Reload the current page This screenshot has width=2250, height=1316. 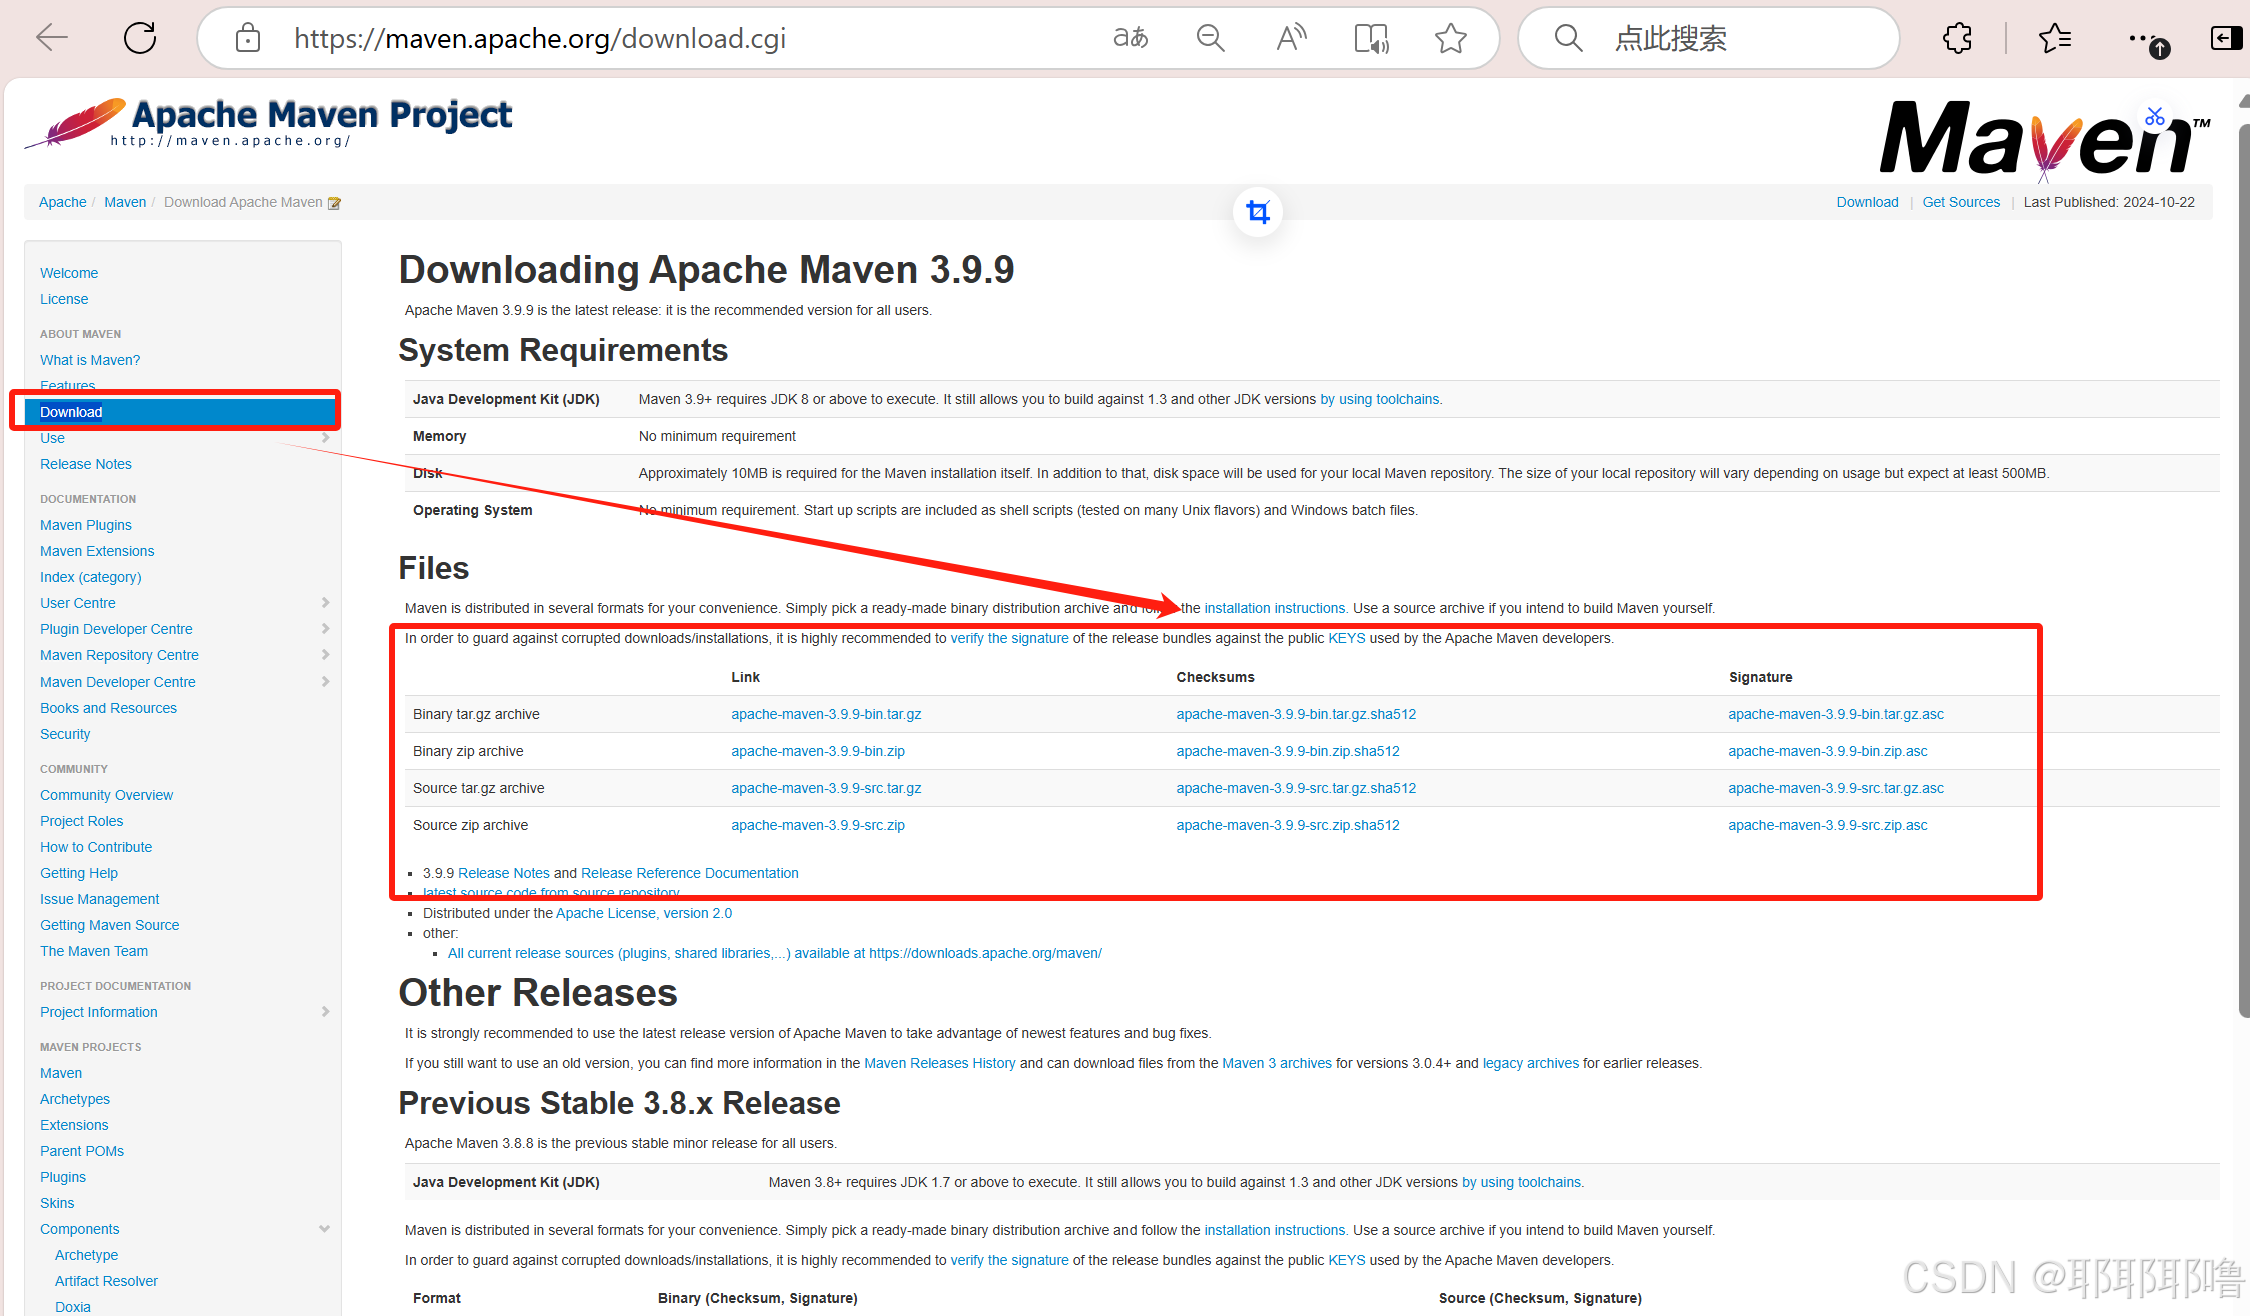coord(140,38)
